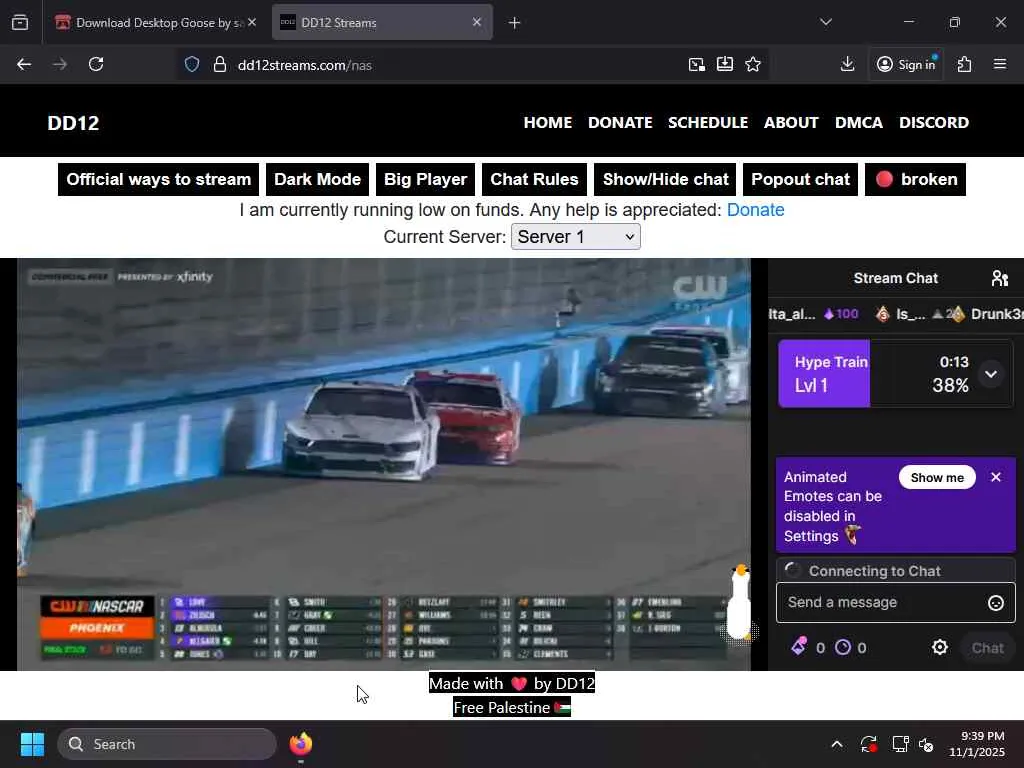
Task: Open the DONATE nav item
Action: tap(620, 123)
